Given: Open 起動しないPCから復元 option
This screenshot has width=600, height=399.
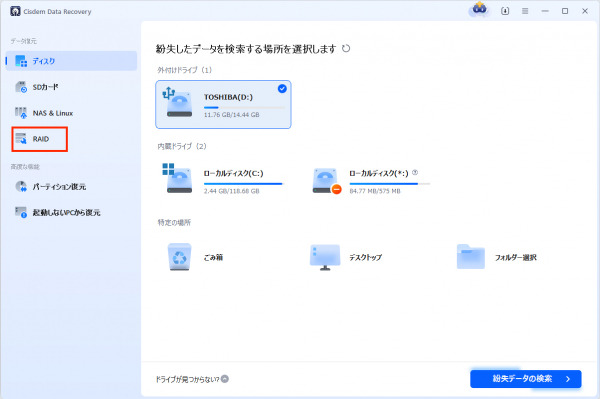Looking at the screenshot, I should 57,213.
